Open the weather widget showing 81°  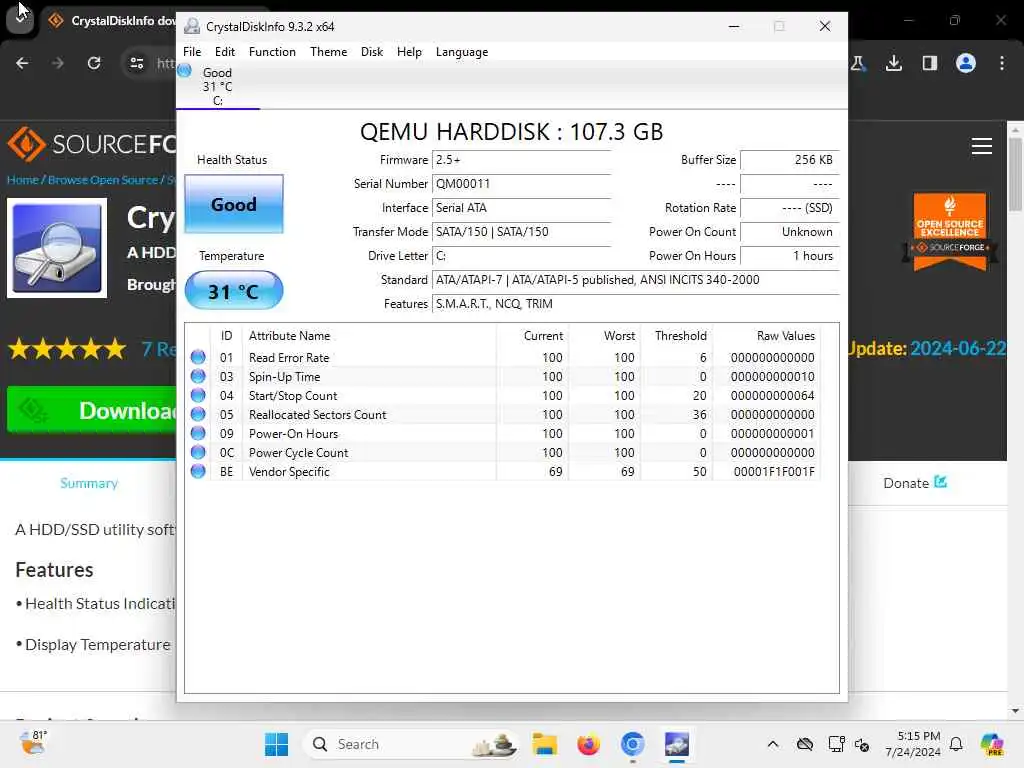(x=33, y=743)
